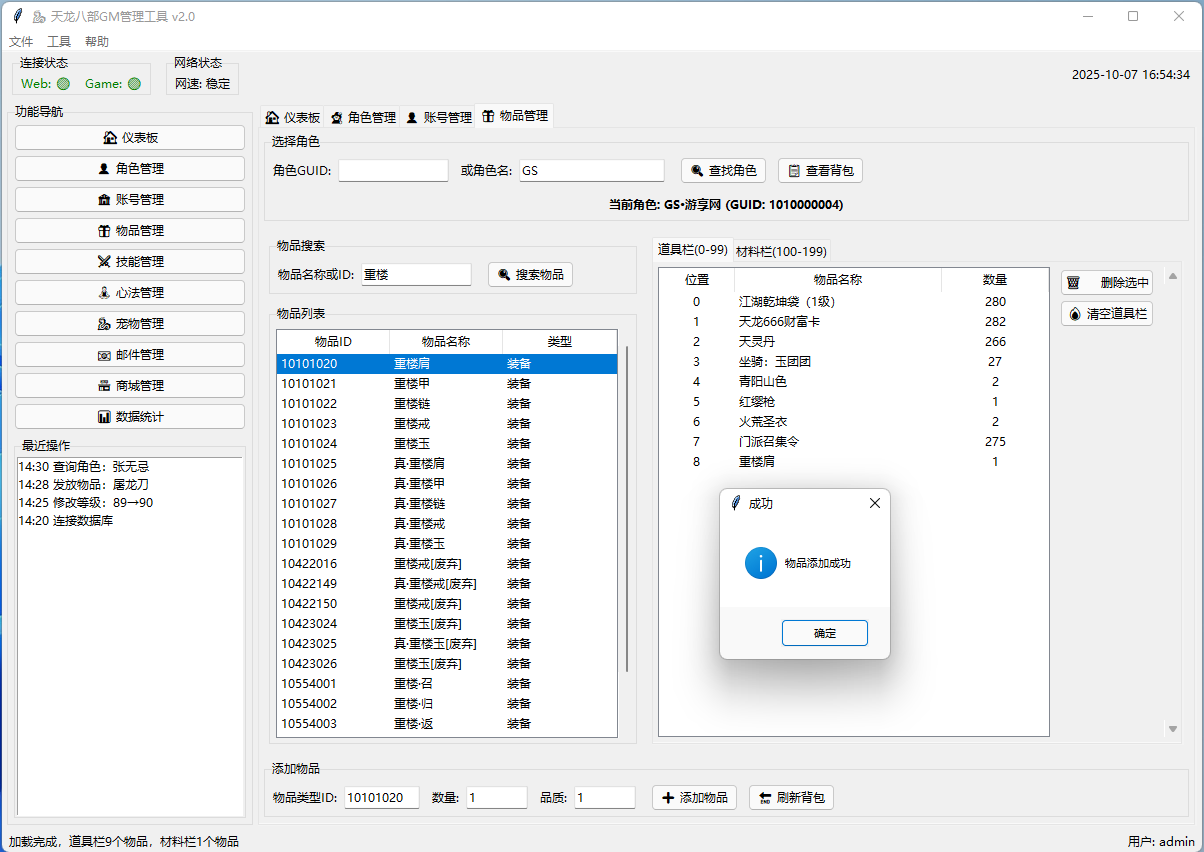Open 角色管理 from the left navigation
The height and width of the screenshot is (852, 1204).
tap(130, 169)
